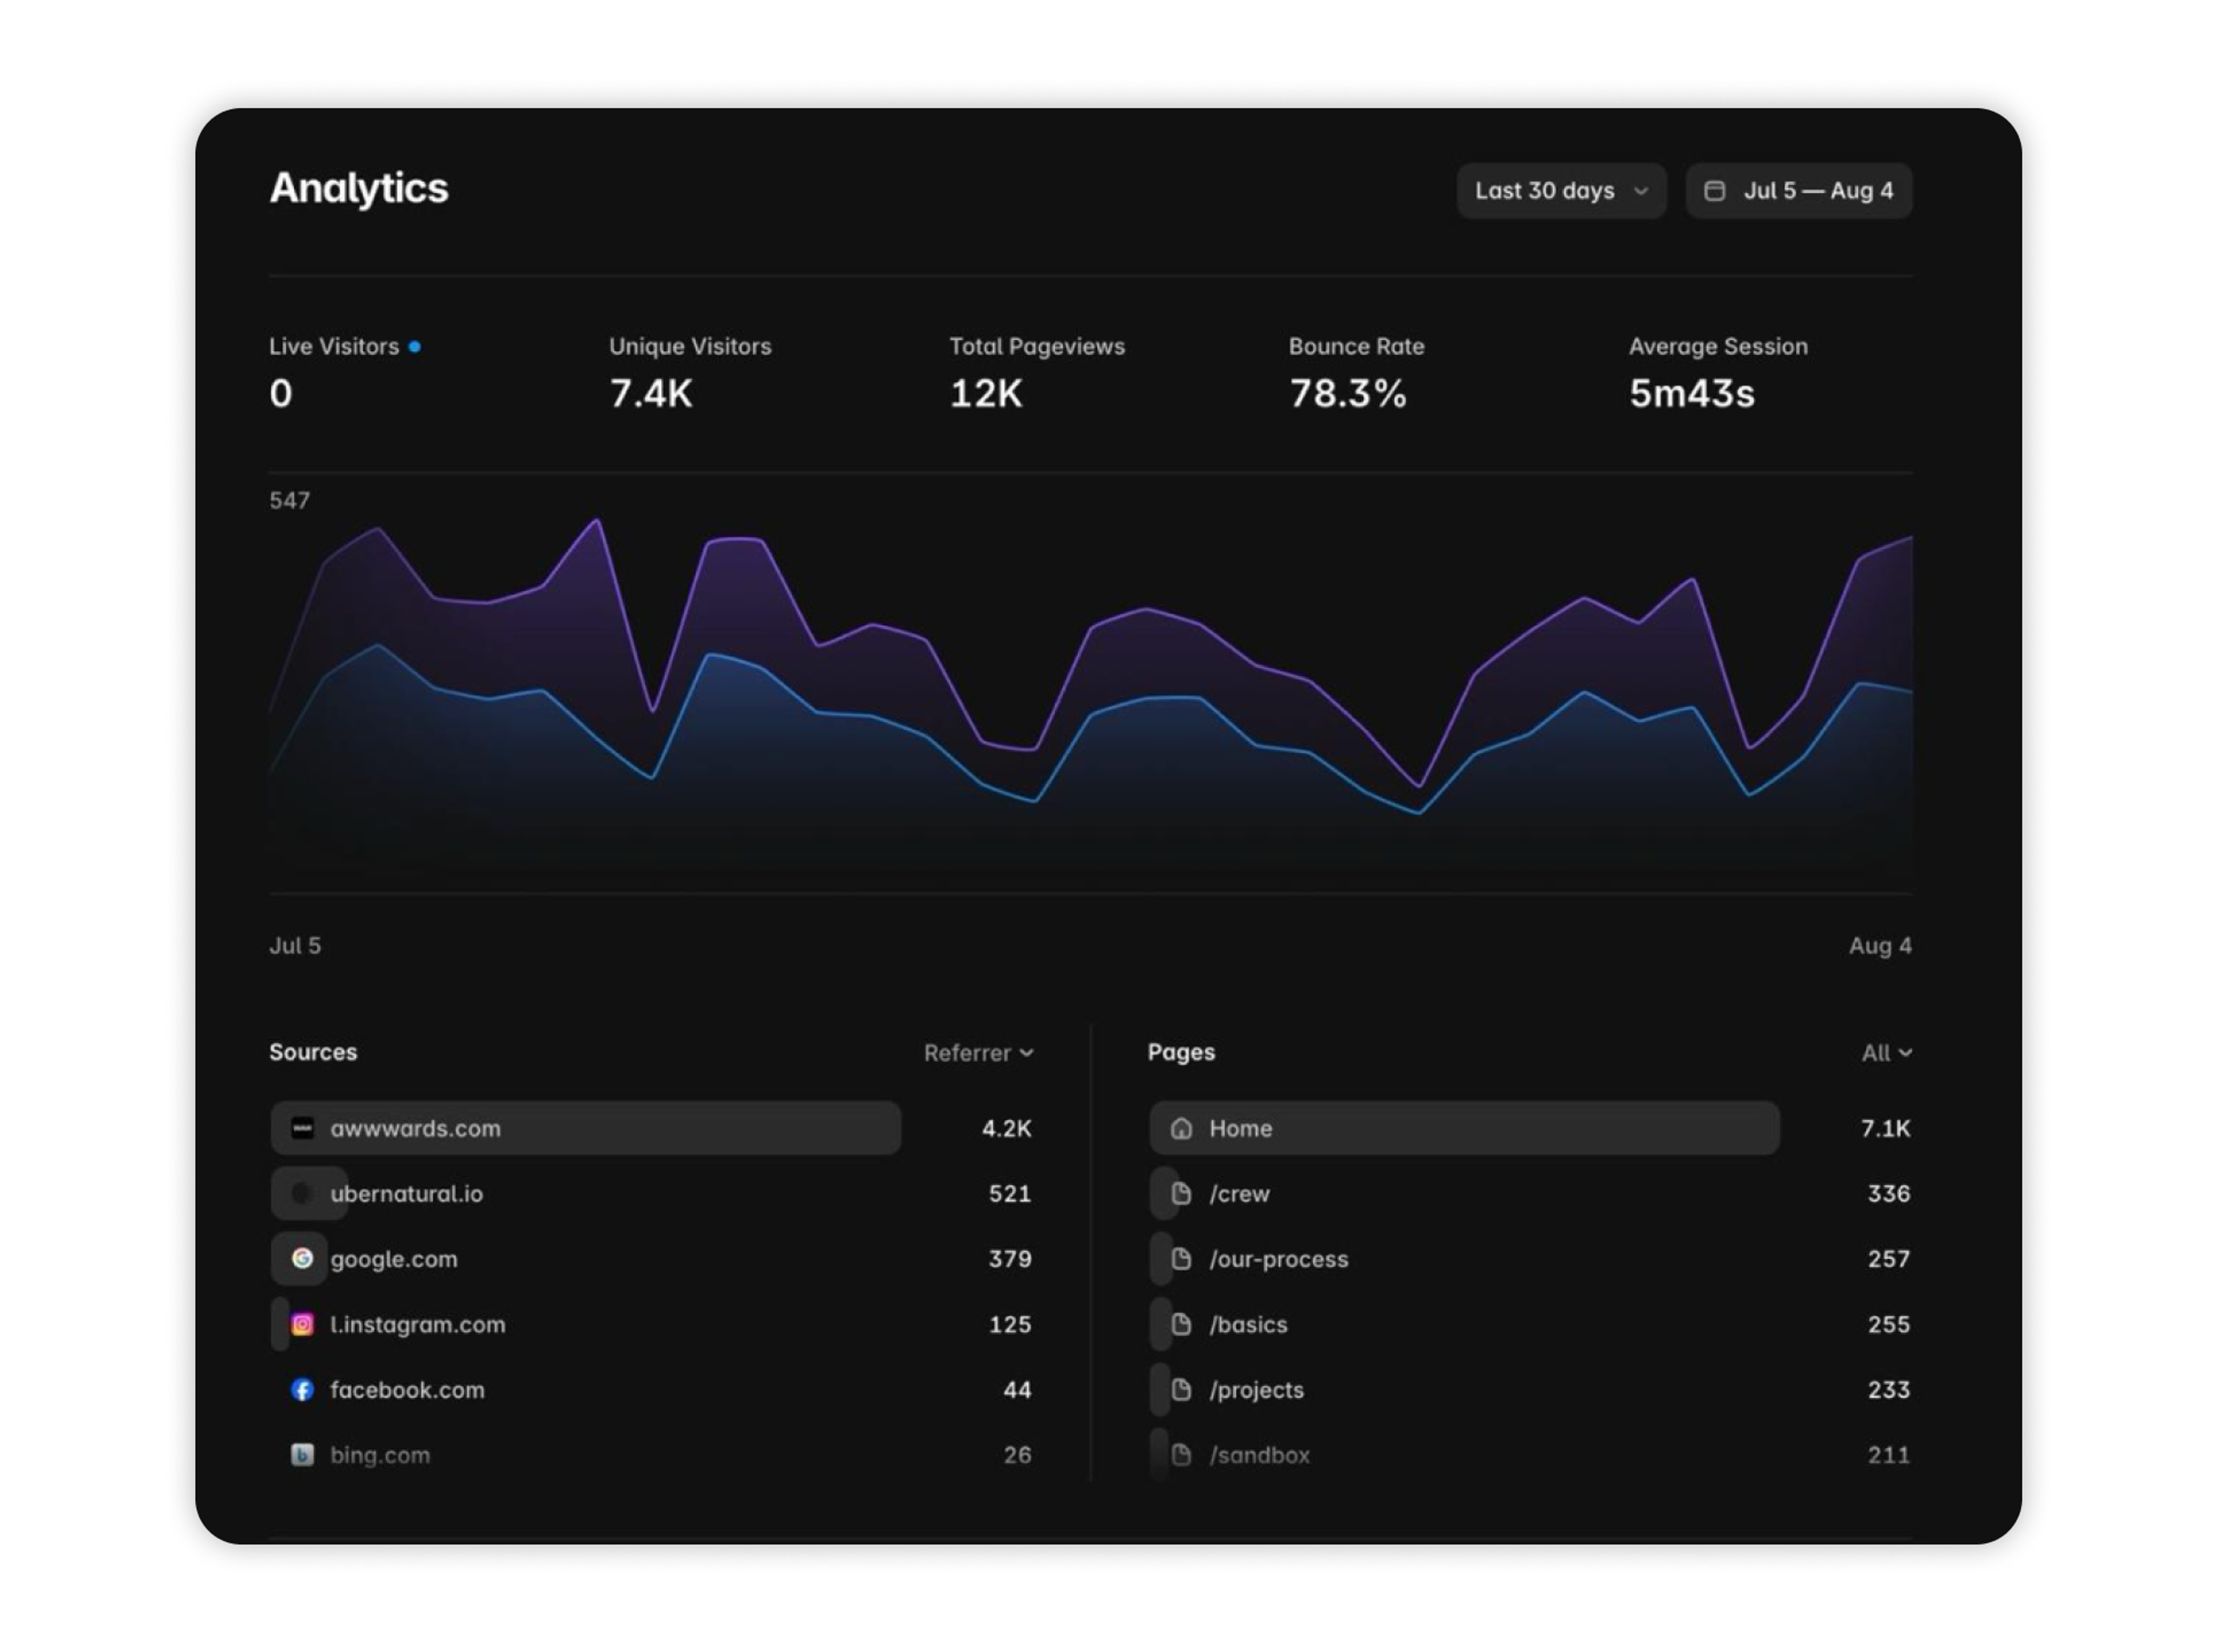Click the Bounce Rate 78.3% metric
This screenshot has height=1652, width=2217.
[1356, 373]
